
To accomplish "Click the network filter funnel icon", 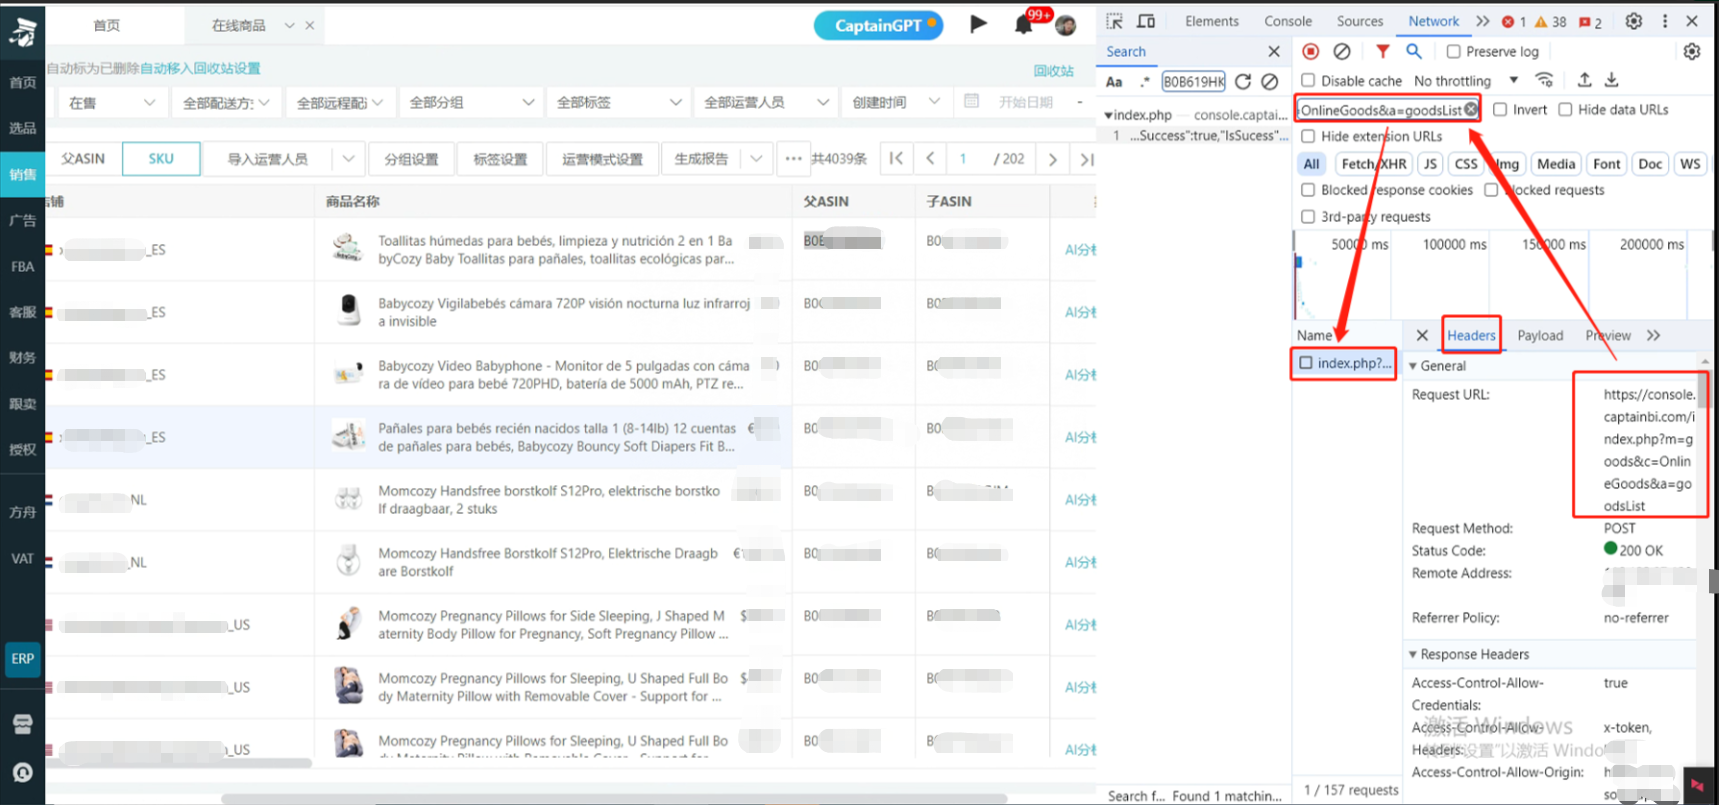I will 1382,51.
